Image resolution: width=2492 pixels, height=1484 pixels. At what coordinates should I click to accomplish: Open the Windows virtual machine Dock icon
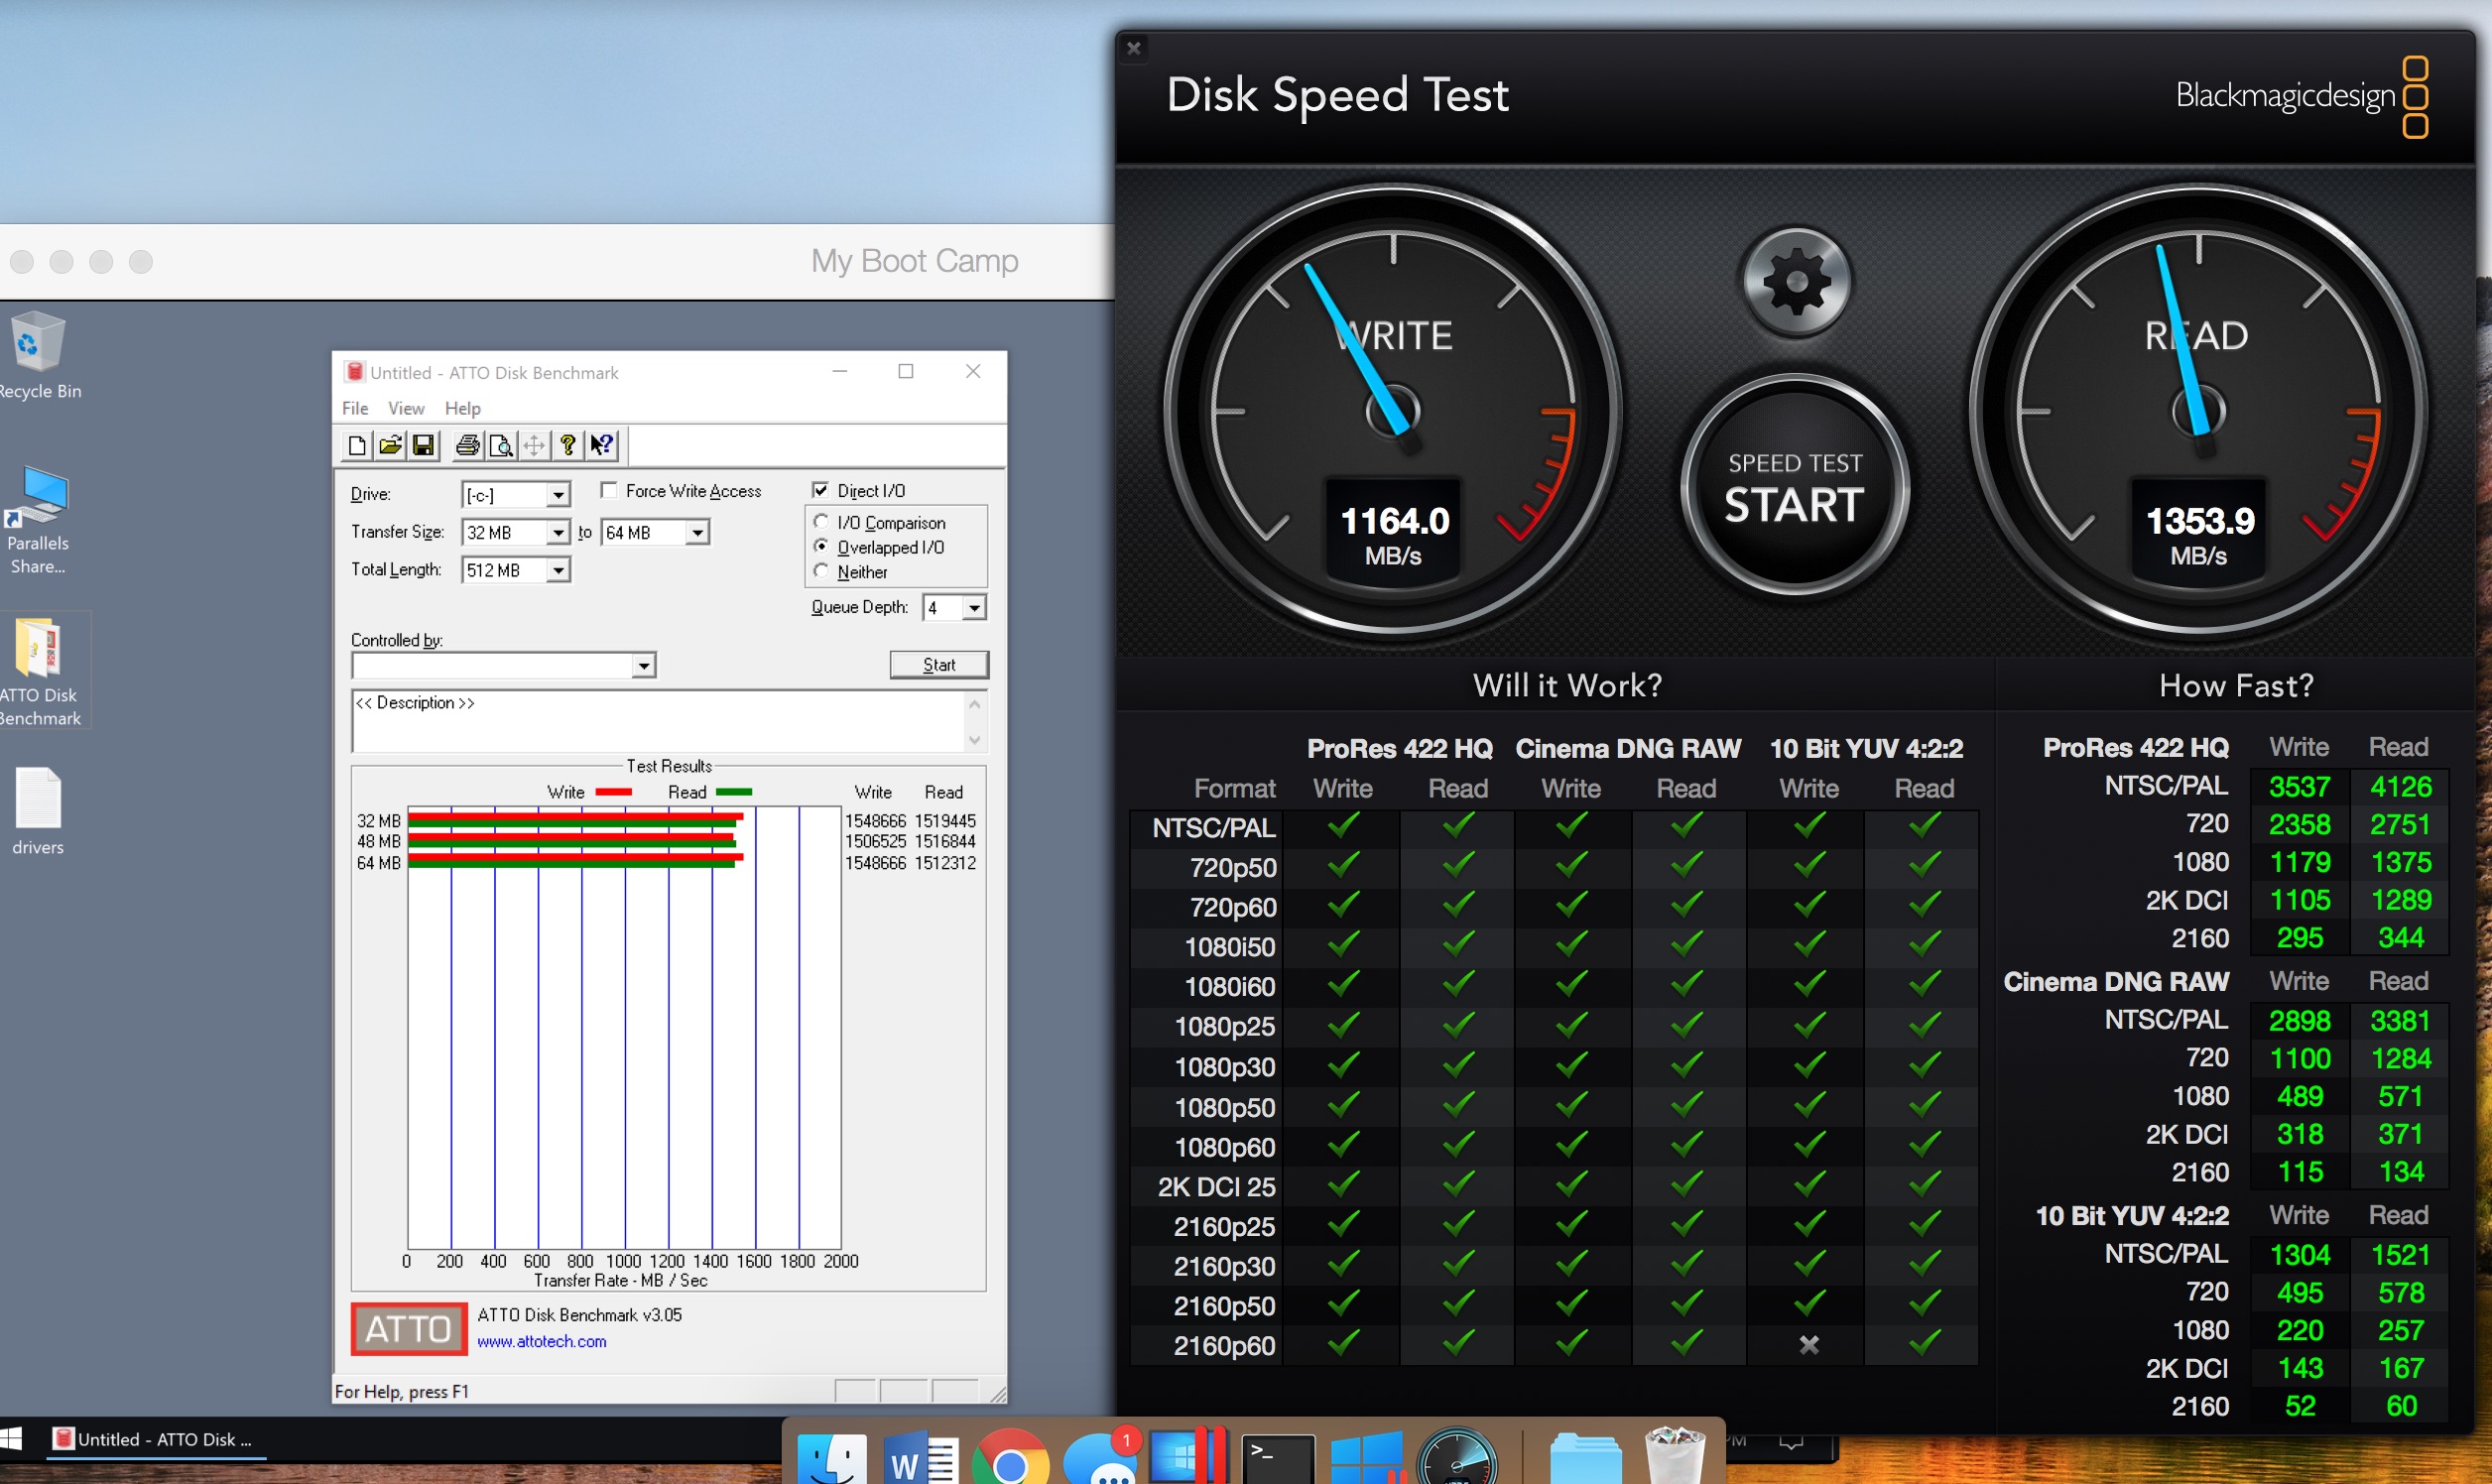[x=1366, y=1458]
